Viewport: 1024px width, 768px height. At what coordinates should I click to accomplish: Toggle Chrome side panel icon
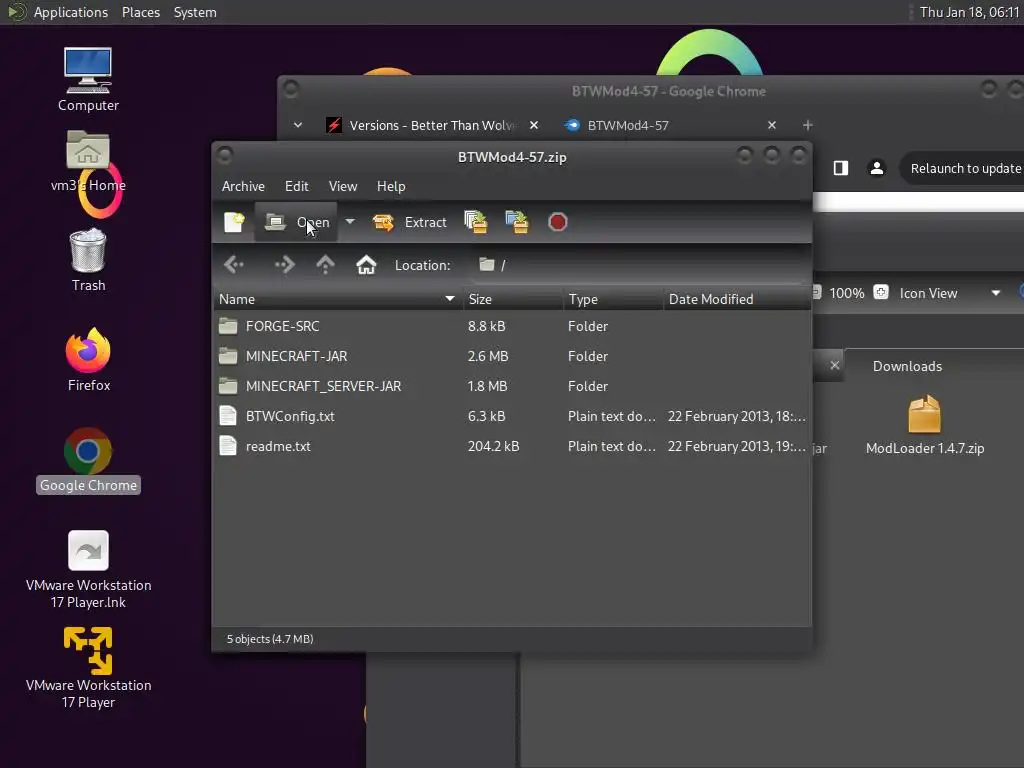pyautogui.click(x=841, y=168)
